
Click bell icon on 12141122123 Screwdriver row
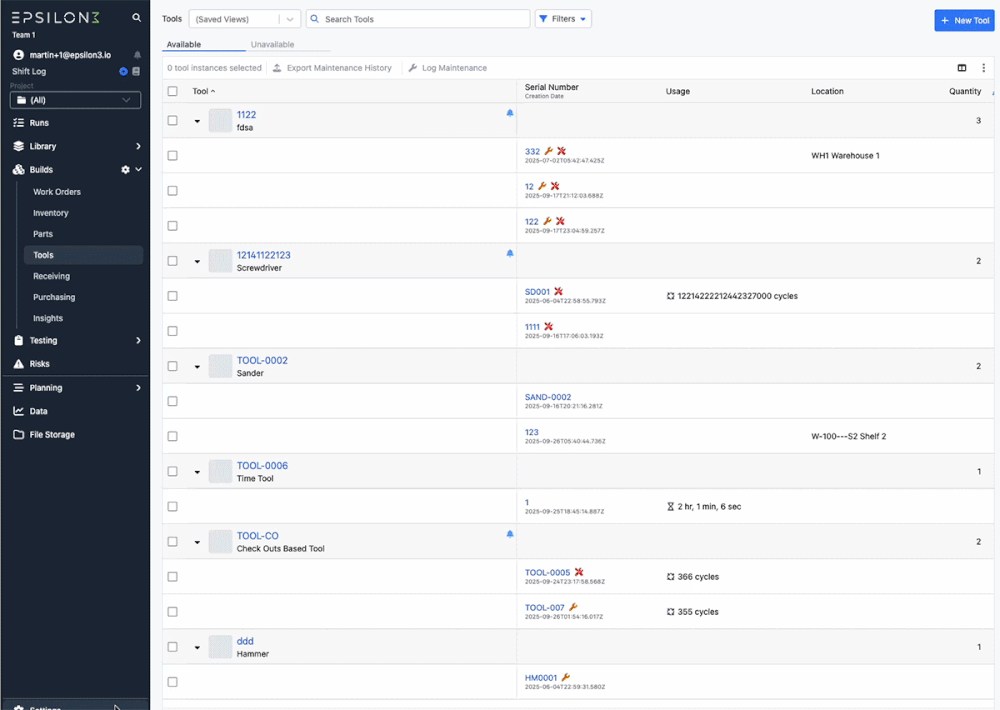(510, 253)
